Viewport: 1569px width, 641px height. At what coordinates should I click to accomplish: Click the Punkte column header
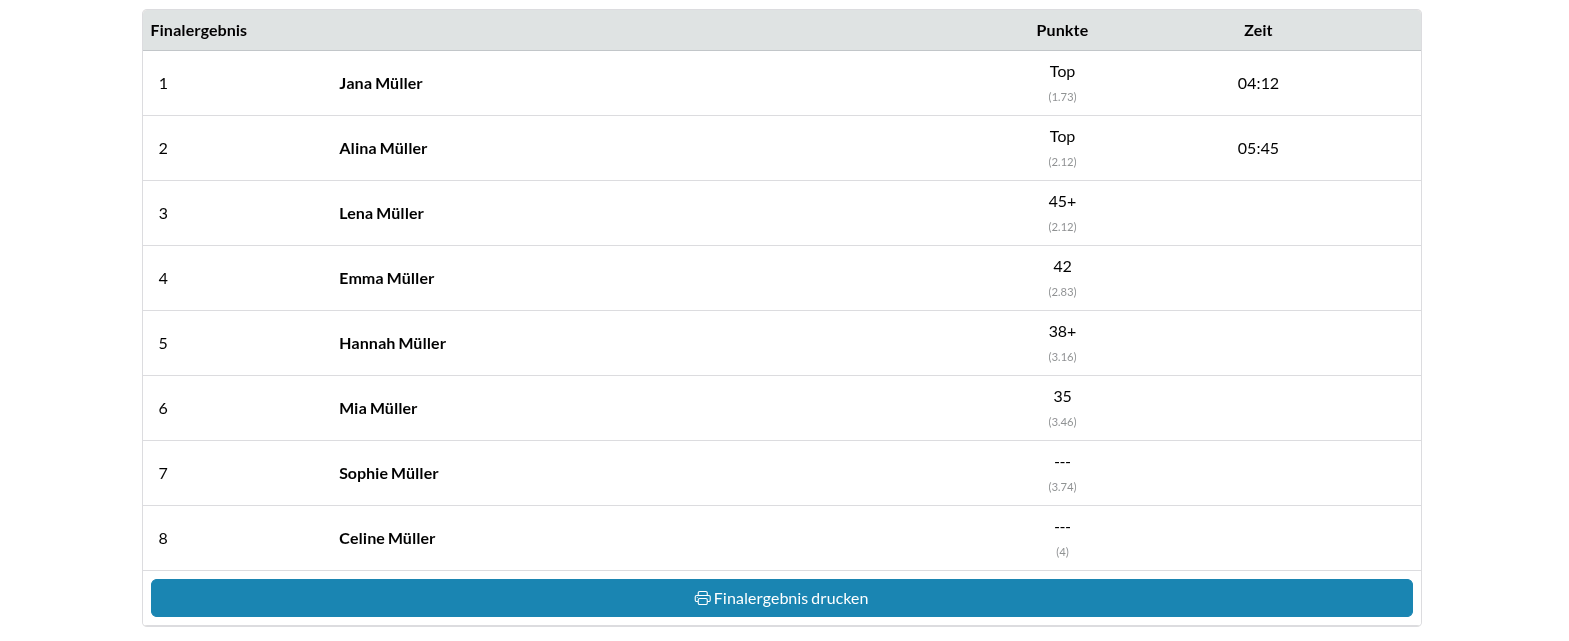click(x=1062, y=31)
